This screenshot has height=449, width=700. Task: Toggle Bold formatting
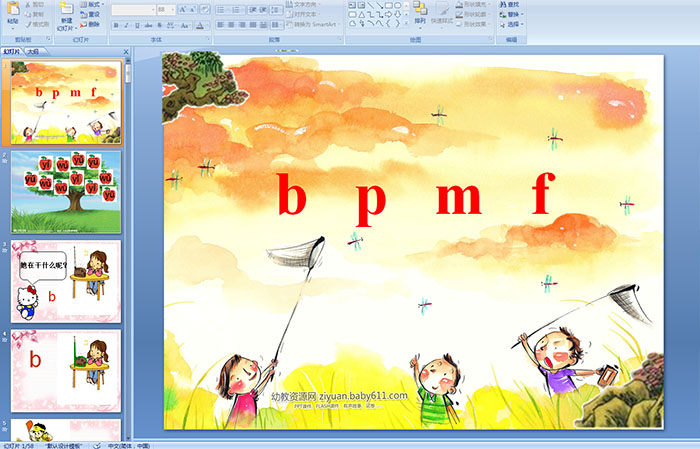point(116,25)
